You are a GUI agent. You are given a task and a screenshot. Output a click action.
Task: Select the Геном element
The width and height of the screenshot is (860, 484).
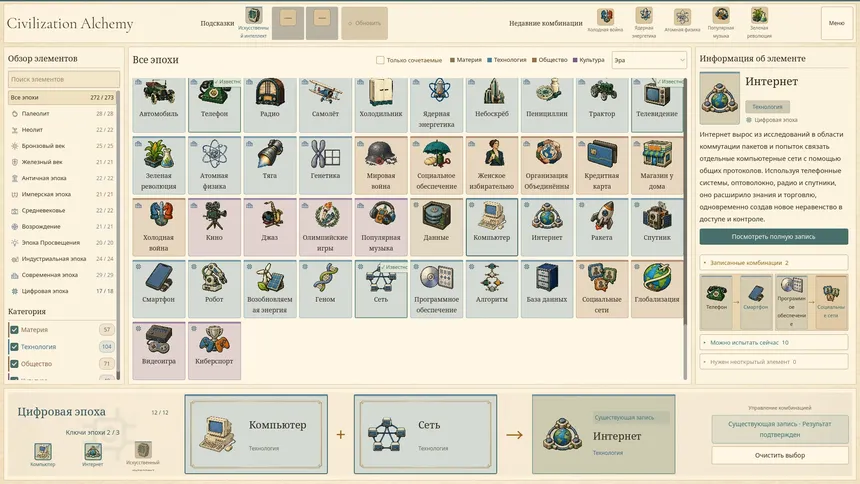point(325,289)
